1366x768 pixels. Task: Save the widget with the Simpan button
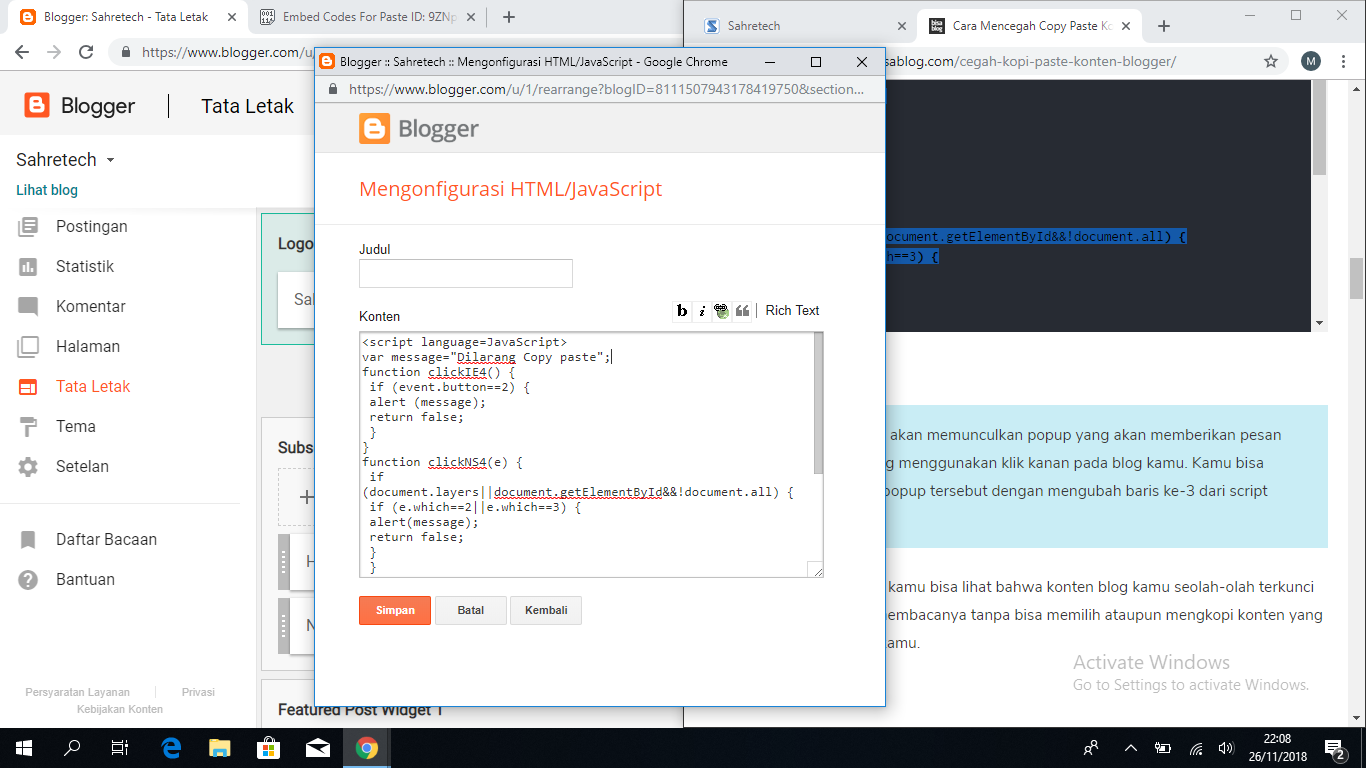[394, 610]
